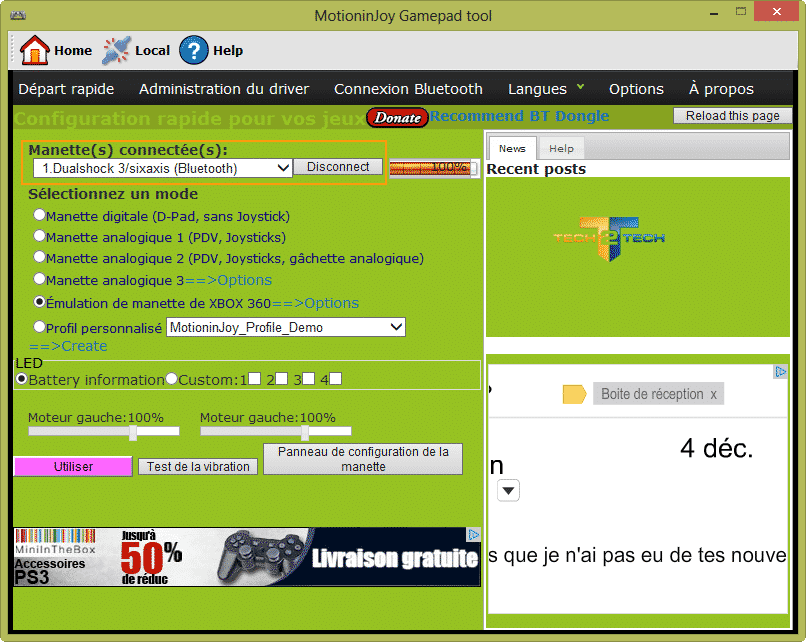Viewport: 806px width, 642px height.
Task: Click the second Moteur gauche slider
Action: [x=276, y=431]
